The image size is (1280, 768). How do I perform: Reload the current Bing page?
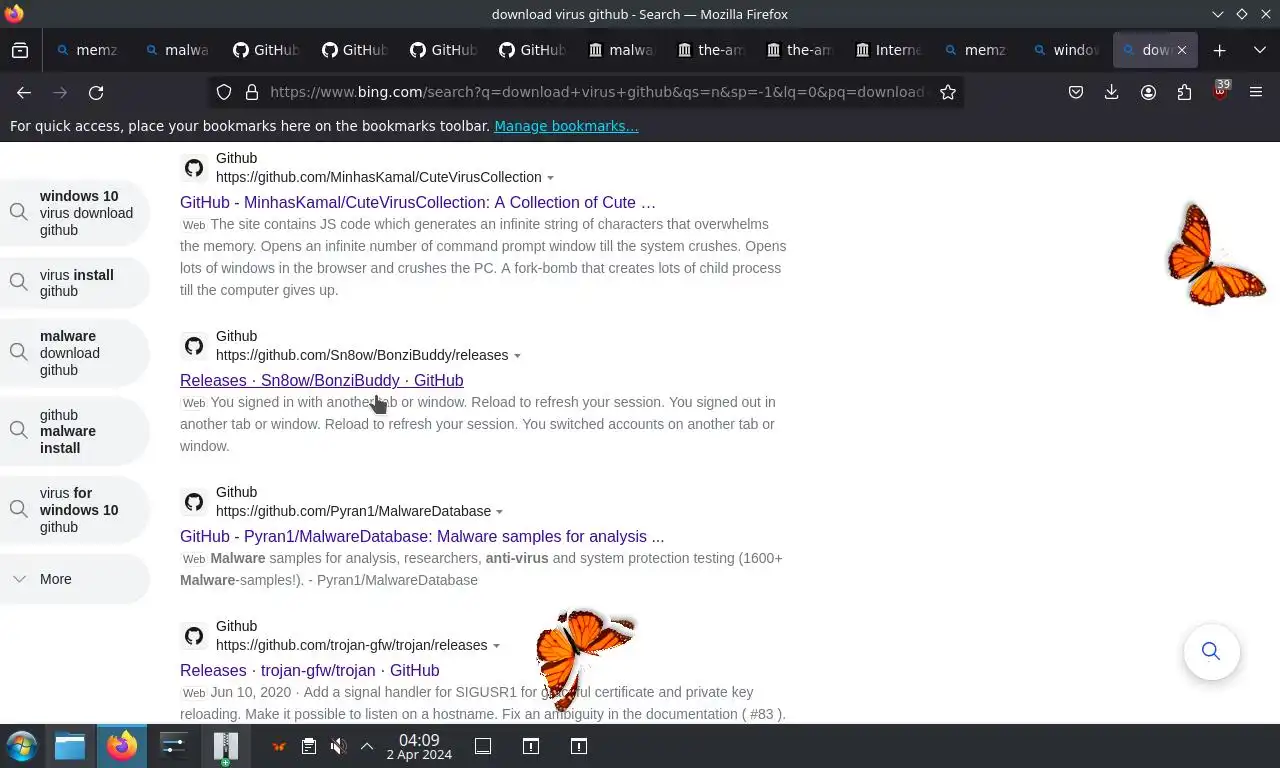pos(96,92)
